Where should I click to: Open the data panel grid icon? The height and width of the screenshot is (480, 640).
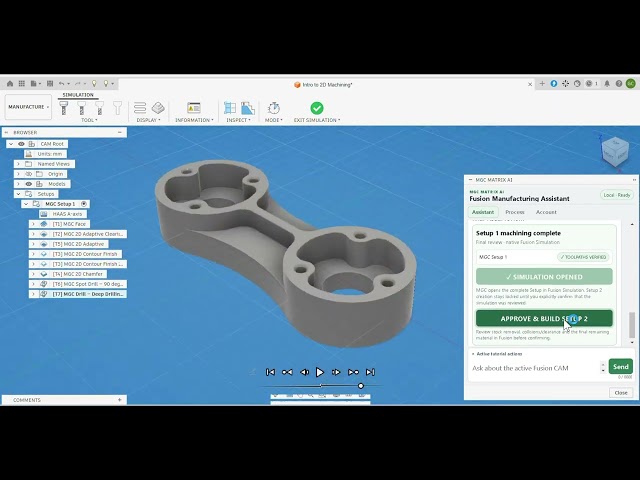(x=22, y=84)
